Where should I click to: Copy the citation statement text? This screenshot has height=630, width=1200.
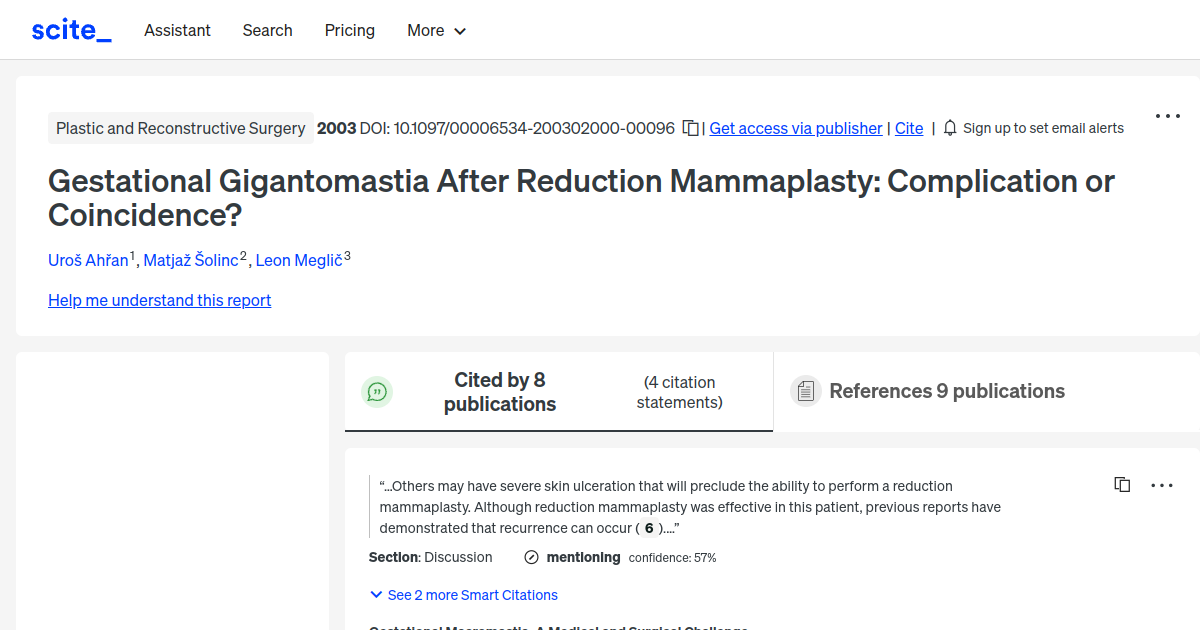(1122, 484)
